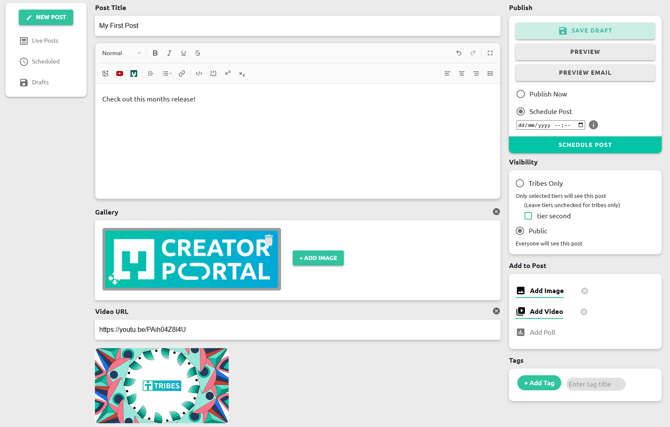Click the Save Draft button

[x=585, y=31]
